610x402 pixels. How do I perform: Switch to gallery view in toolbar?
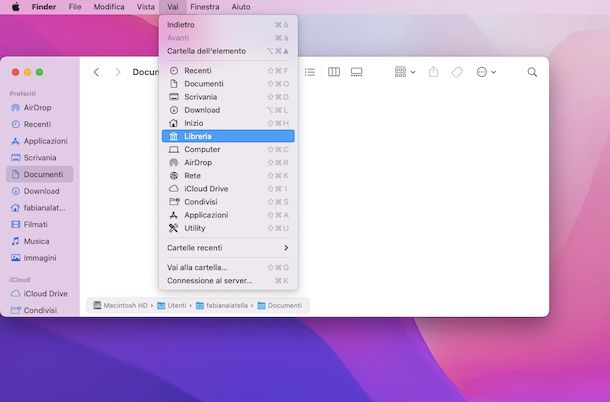356,72
